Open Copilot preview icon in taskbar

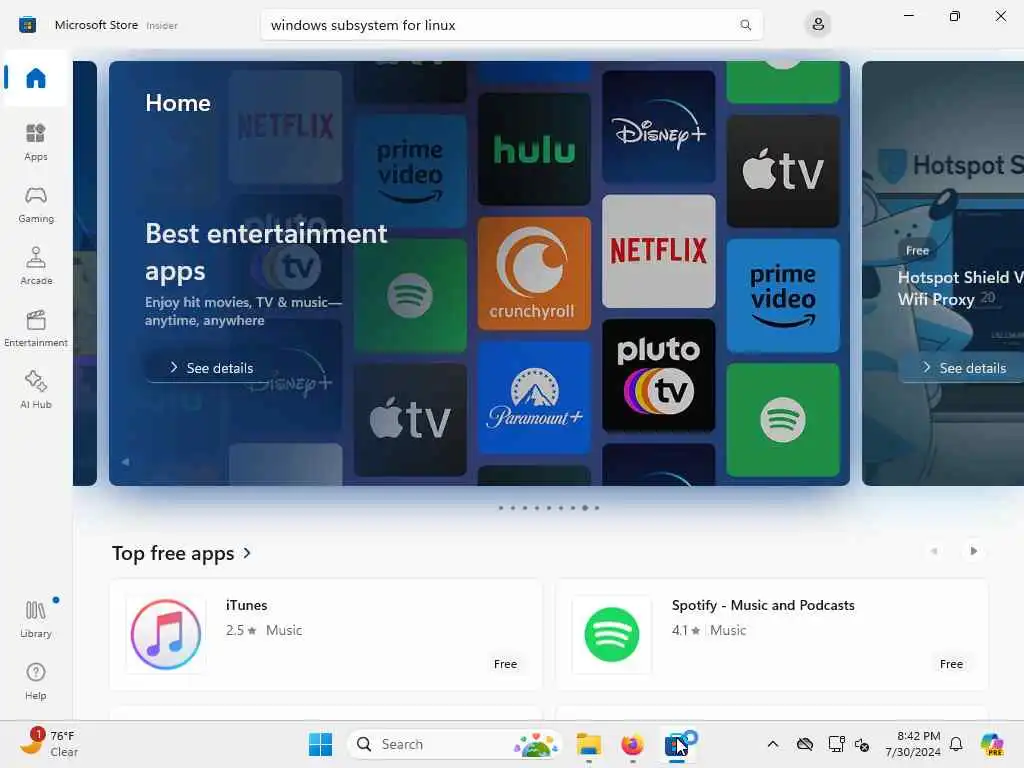[x=992, y=744]
